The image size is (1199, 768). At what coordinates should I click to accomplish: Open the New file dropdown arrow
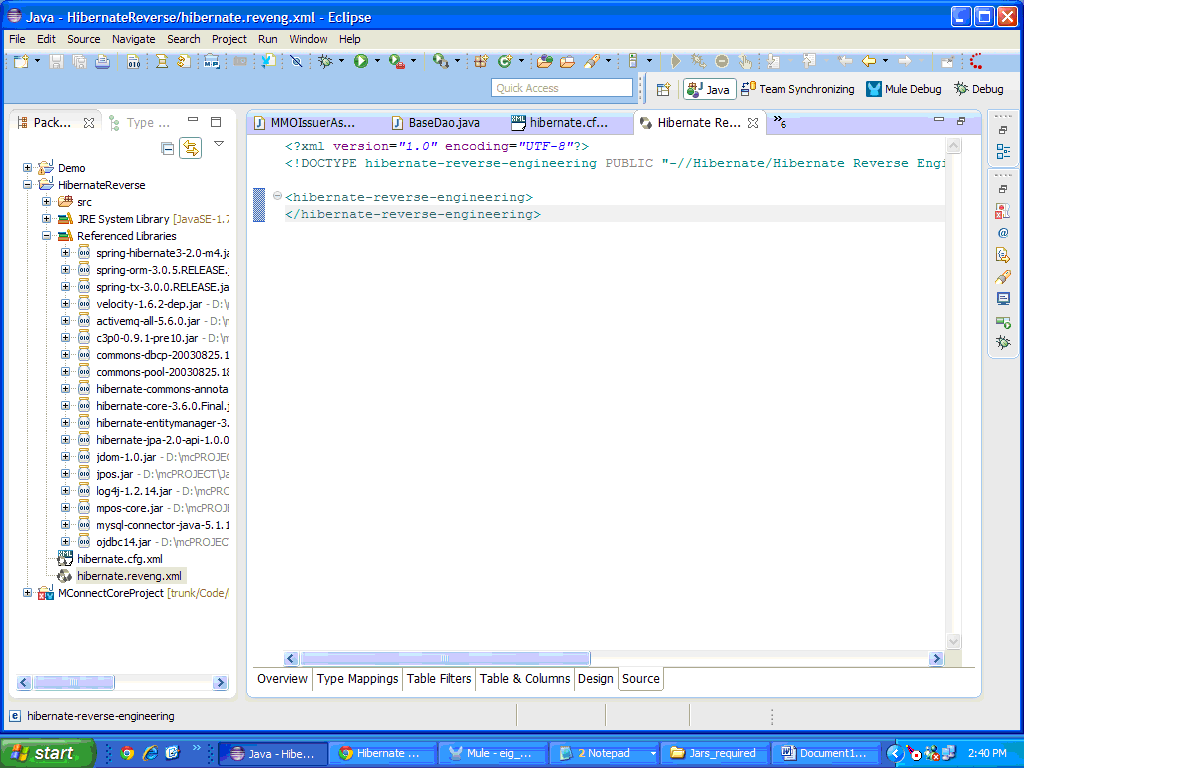tap(37, 61)
